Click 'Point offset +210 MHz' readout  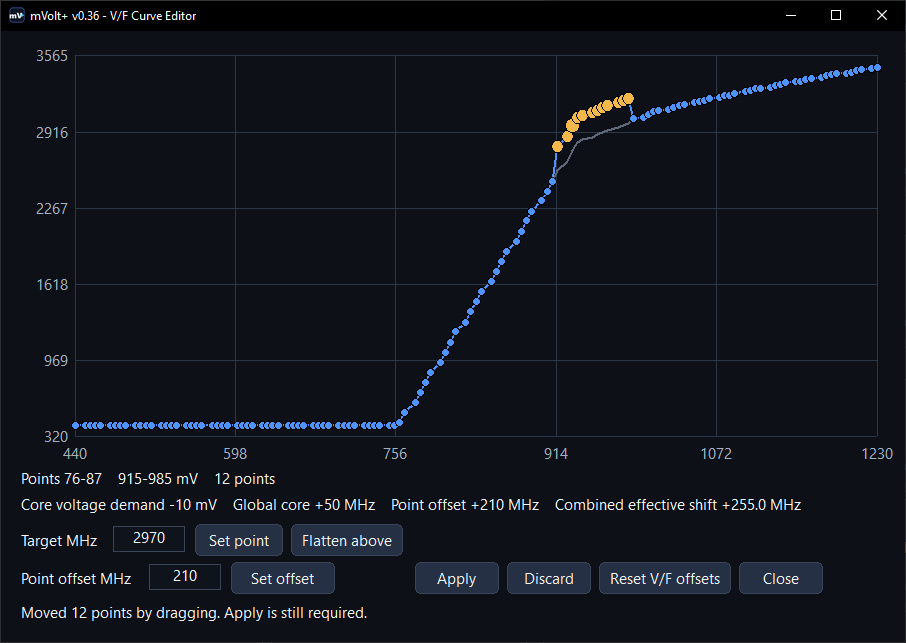coord(465,505)
